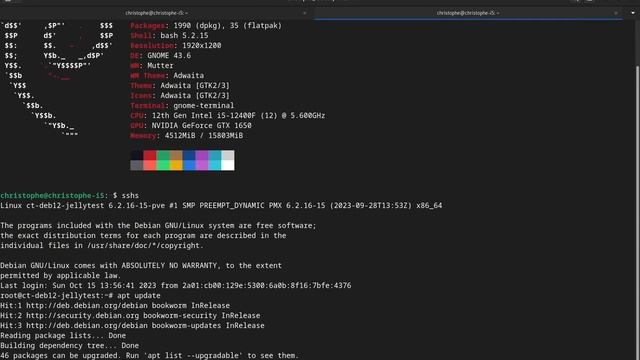Pick the dark purple neofetch color block
Image resolution: width=640 pixels, height=360 pixels.
tap(202, 155)
